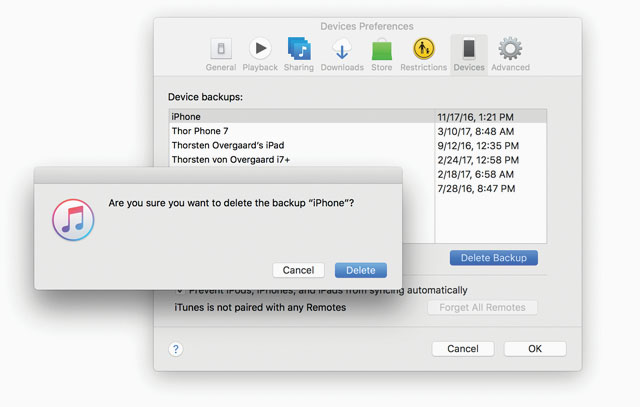Screen dimensions: 640x407
Task: Open the General preferences pane
Action: pyautogui.click(x=221, y=55)
